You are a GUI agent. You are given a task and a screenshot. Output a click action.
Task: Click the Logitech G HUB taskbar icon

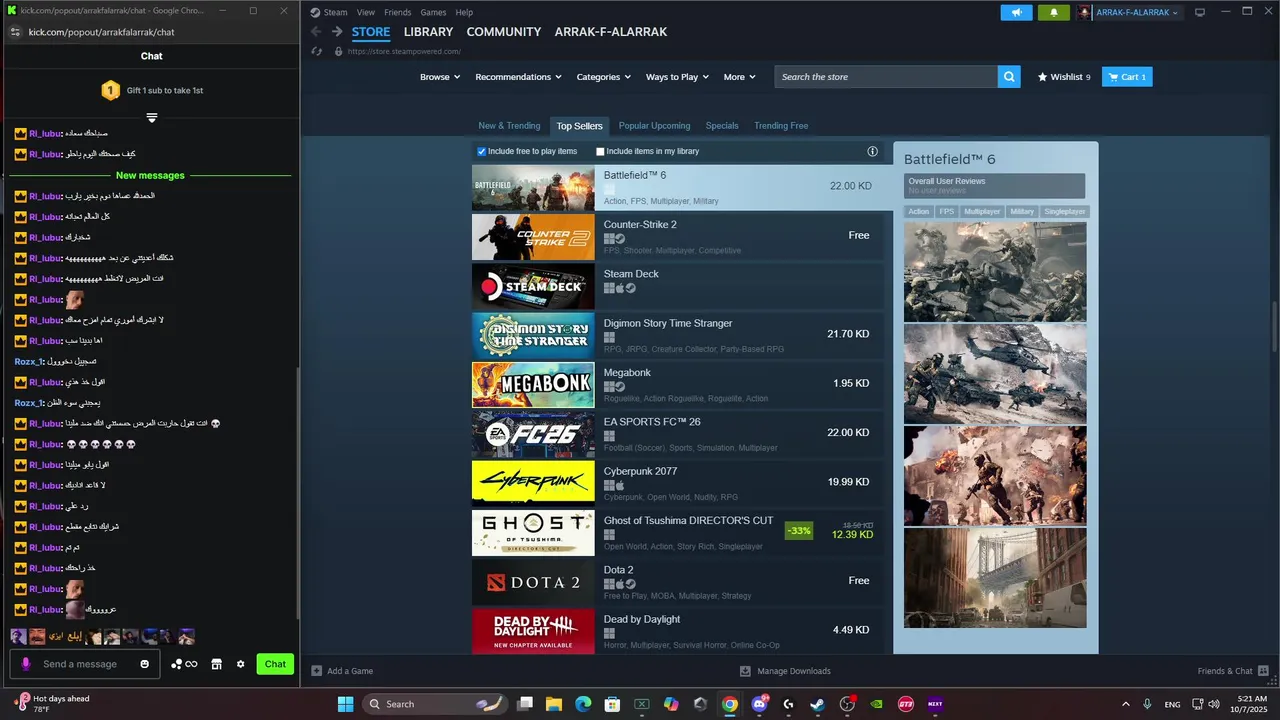click(x=788, y=704)
